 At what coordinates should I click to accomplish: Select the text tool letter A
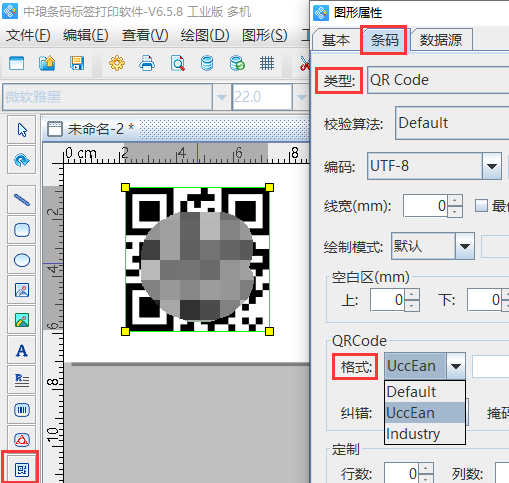click(x=22, y=350)
